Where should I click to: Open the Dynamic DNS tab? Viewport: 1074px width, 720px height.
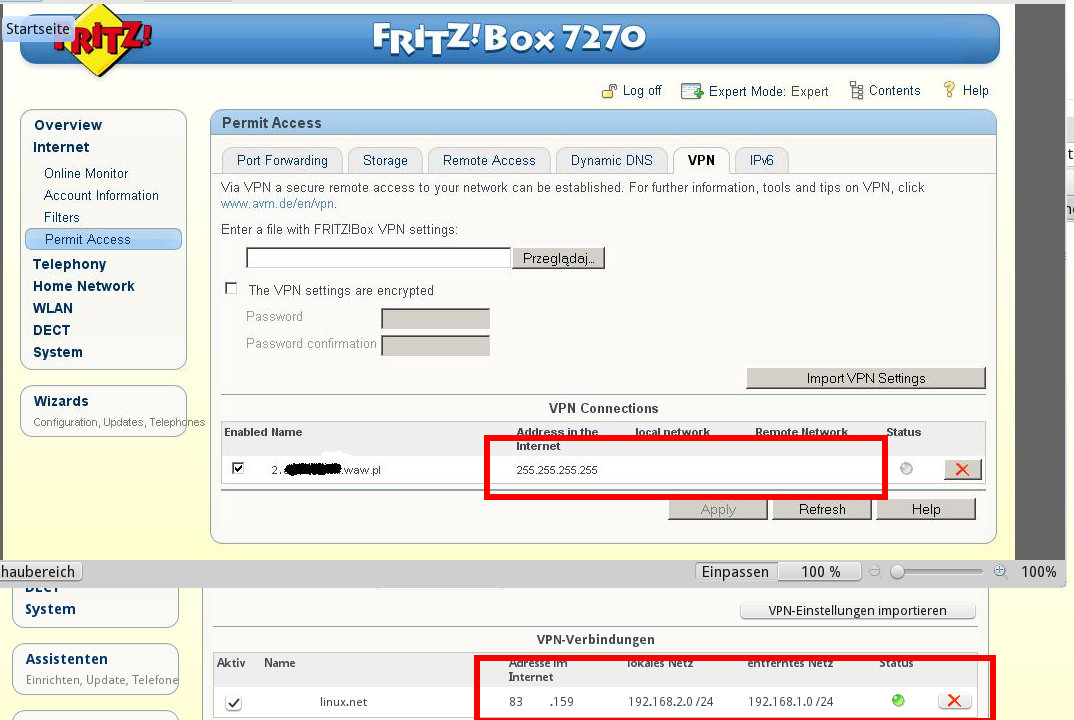pos(612,160)
